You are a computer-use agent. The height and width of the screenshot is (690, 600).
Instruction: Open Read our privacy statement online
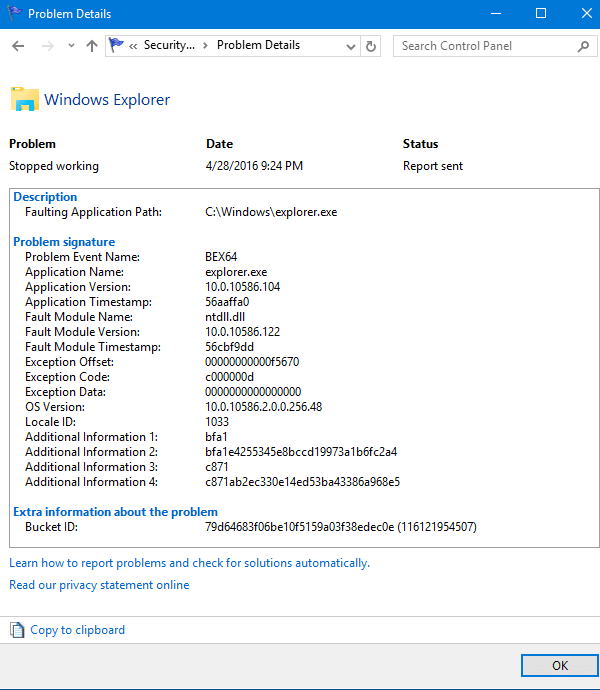pos(99,585)
